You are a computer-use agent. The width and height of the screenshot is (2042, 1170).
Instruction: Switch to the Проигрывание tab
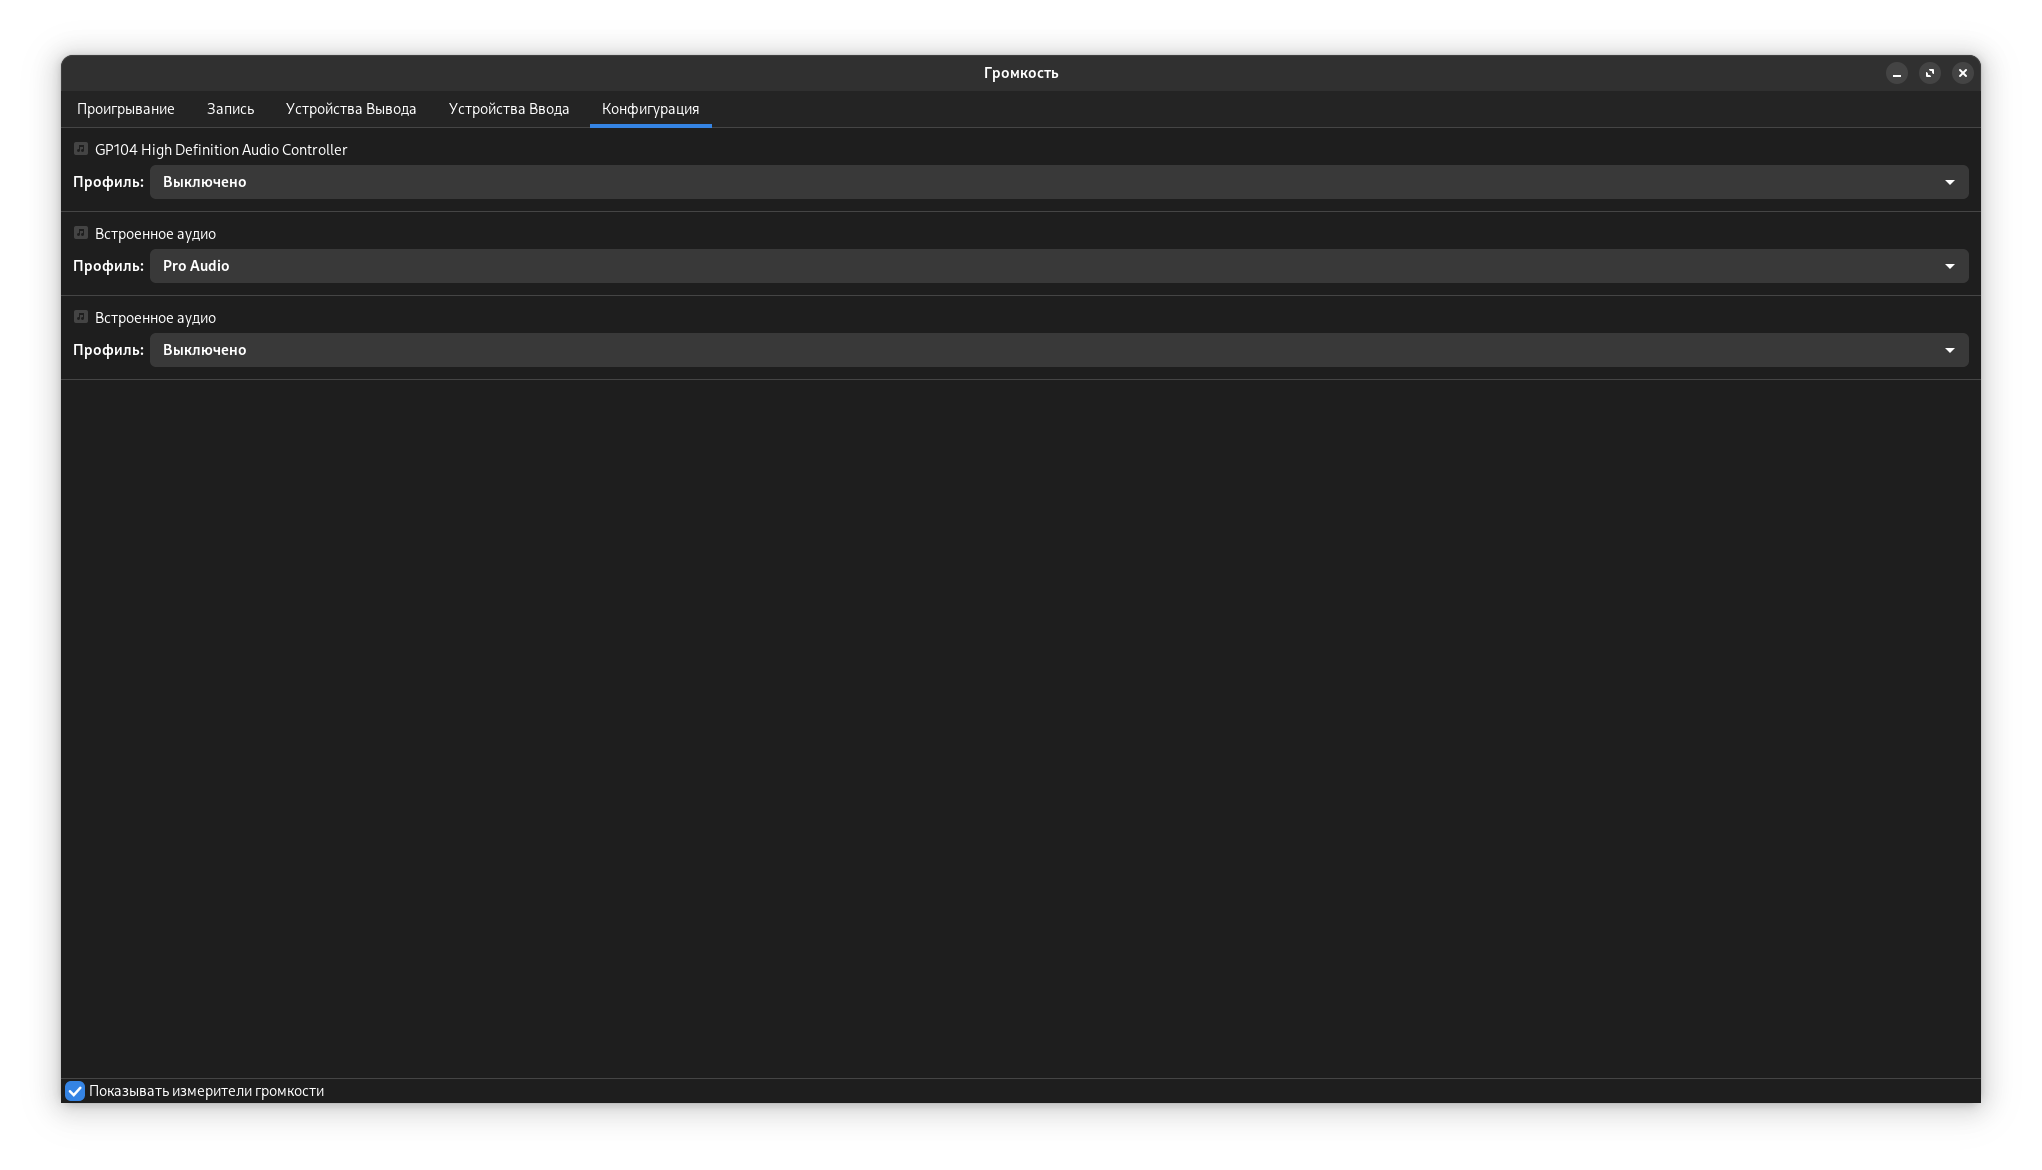[x=125, y=109]
